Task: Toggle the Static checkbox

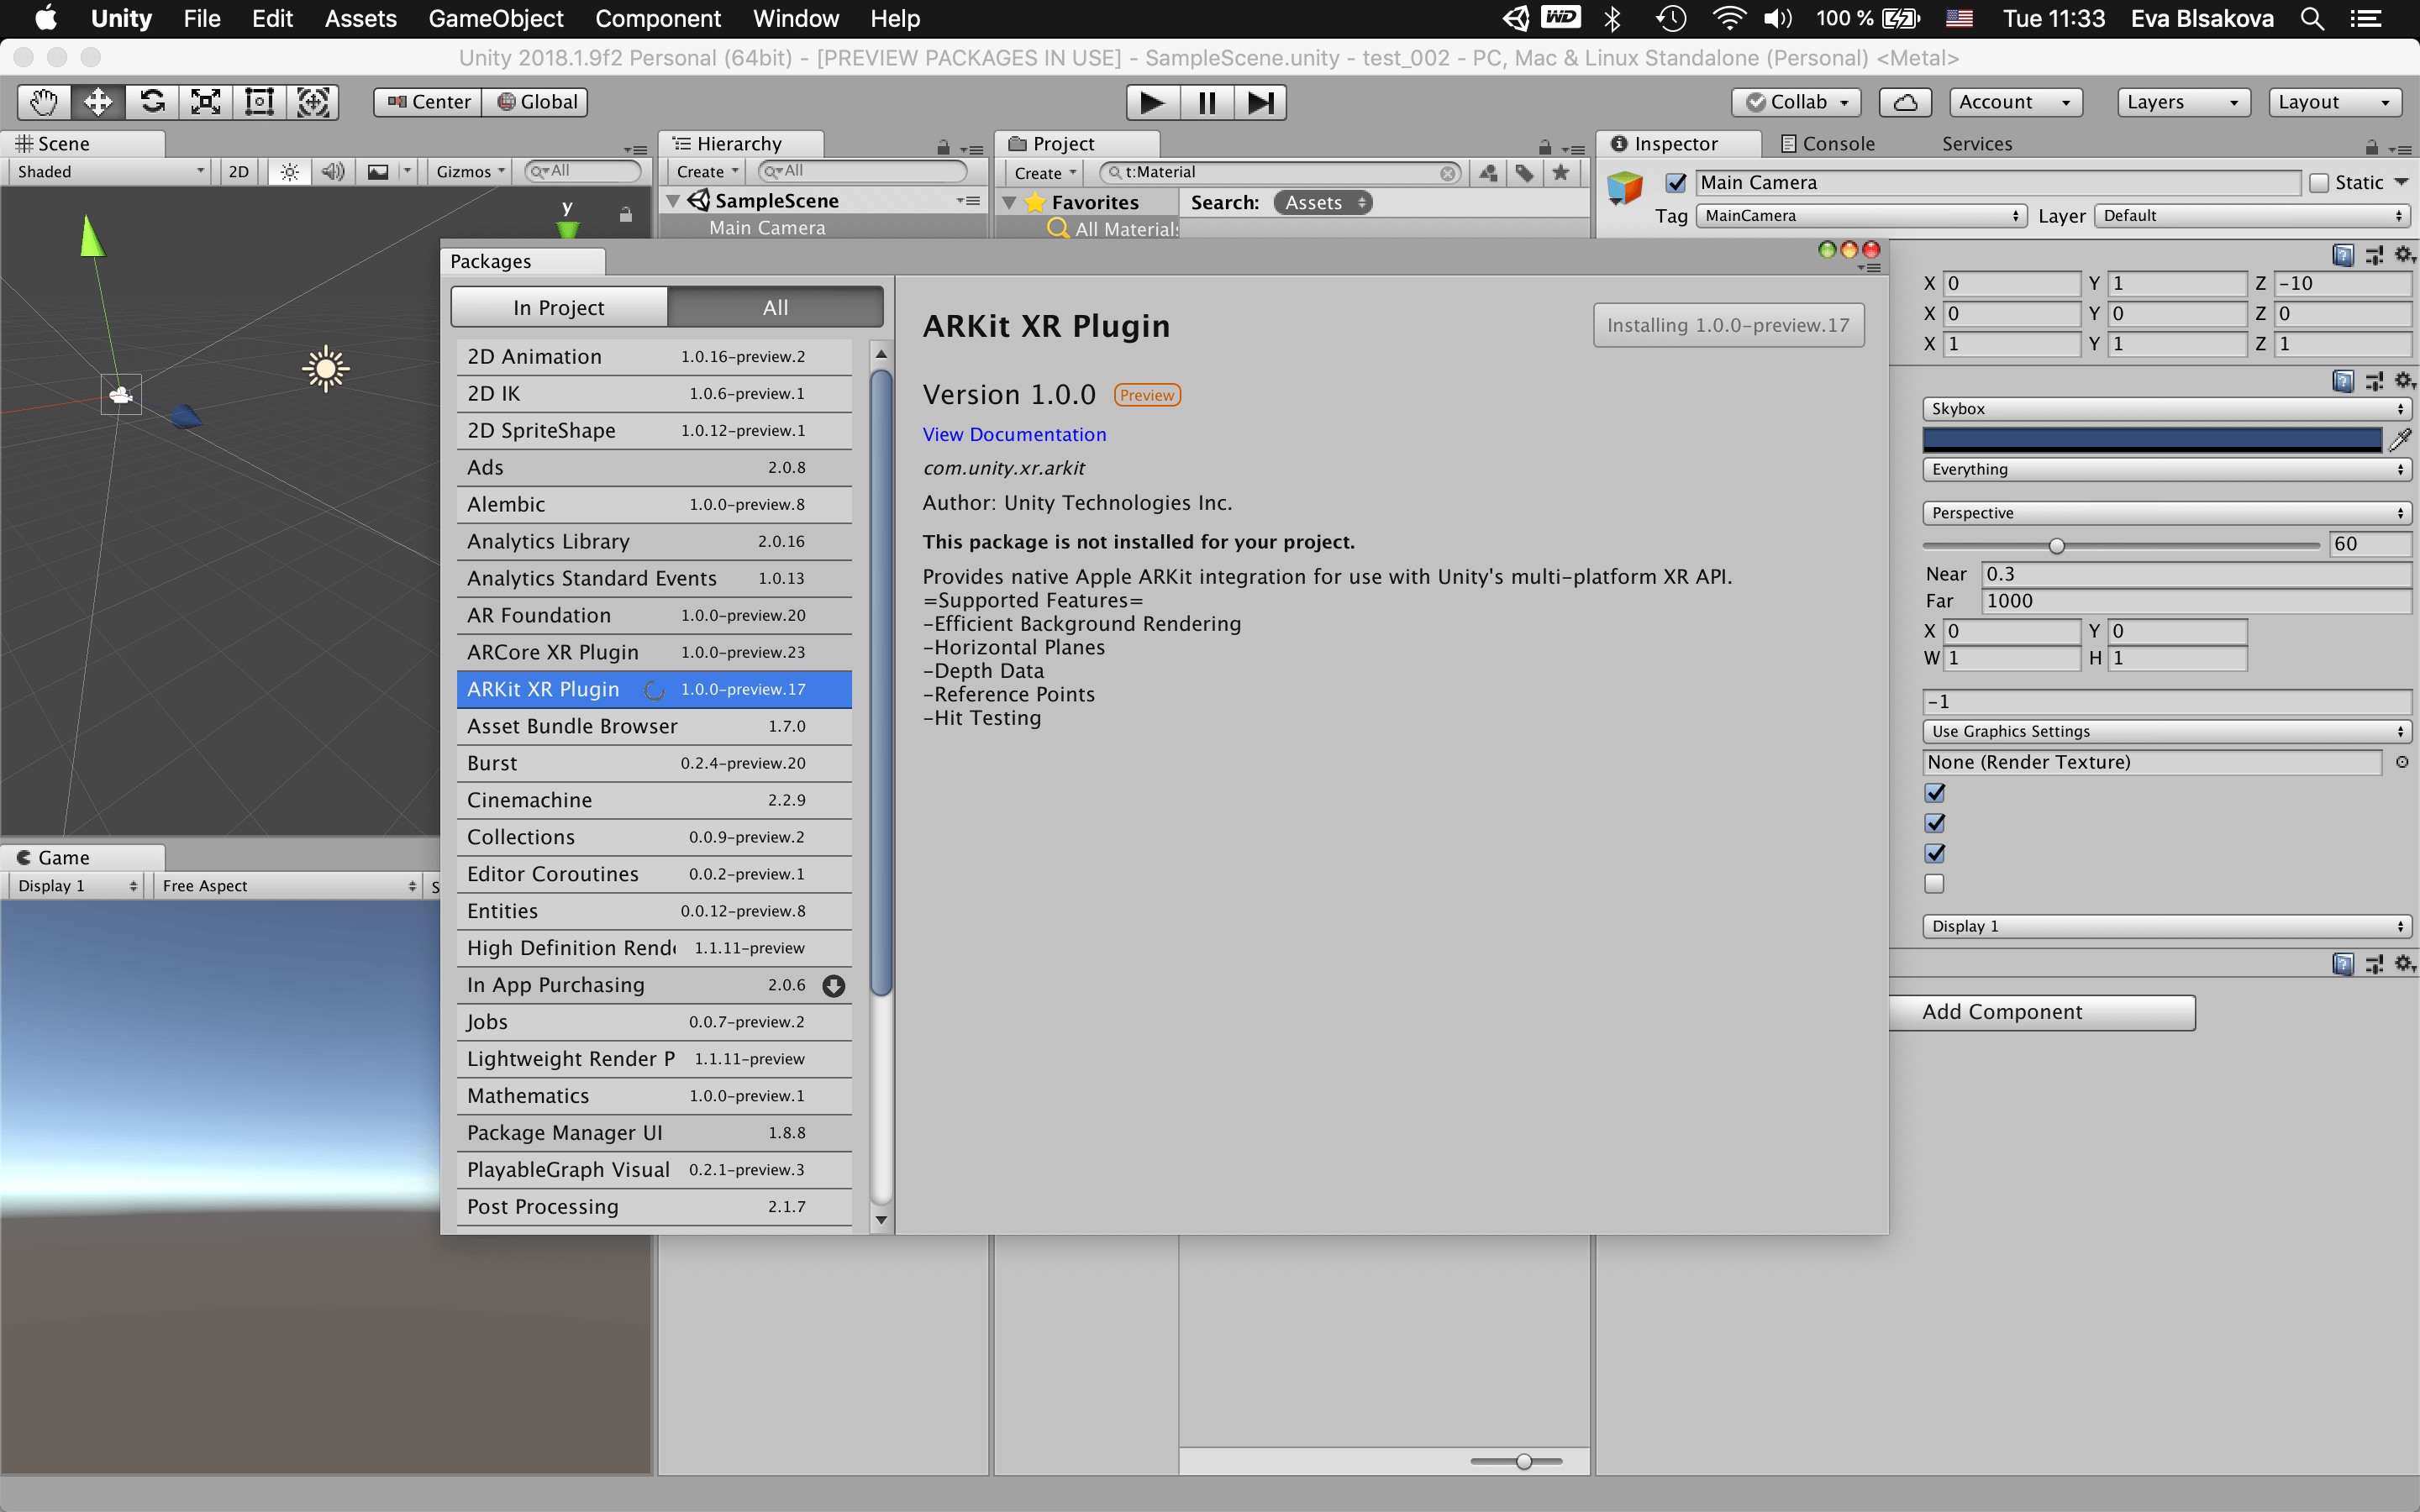Action: click(2320, 183)
